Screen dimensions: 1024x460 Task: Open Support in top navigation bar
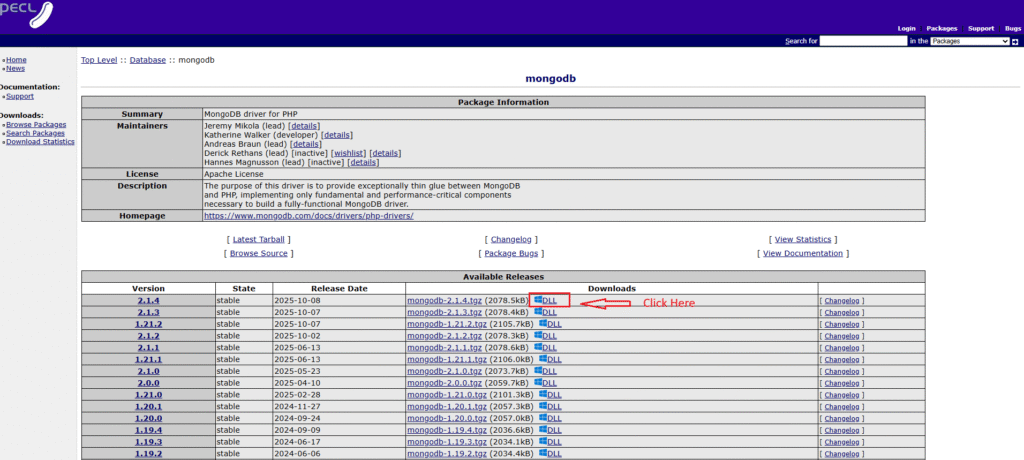[x=980, y=28]
